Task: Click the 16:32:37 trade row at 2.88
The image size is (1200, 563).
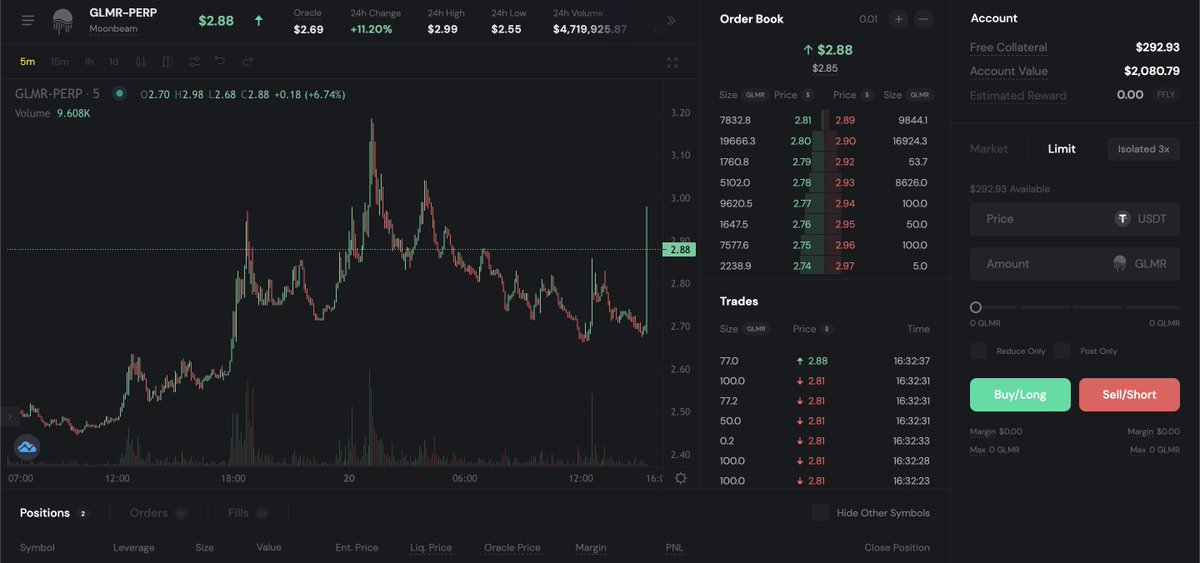Action: (825, 361)
